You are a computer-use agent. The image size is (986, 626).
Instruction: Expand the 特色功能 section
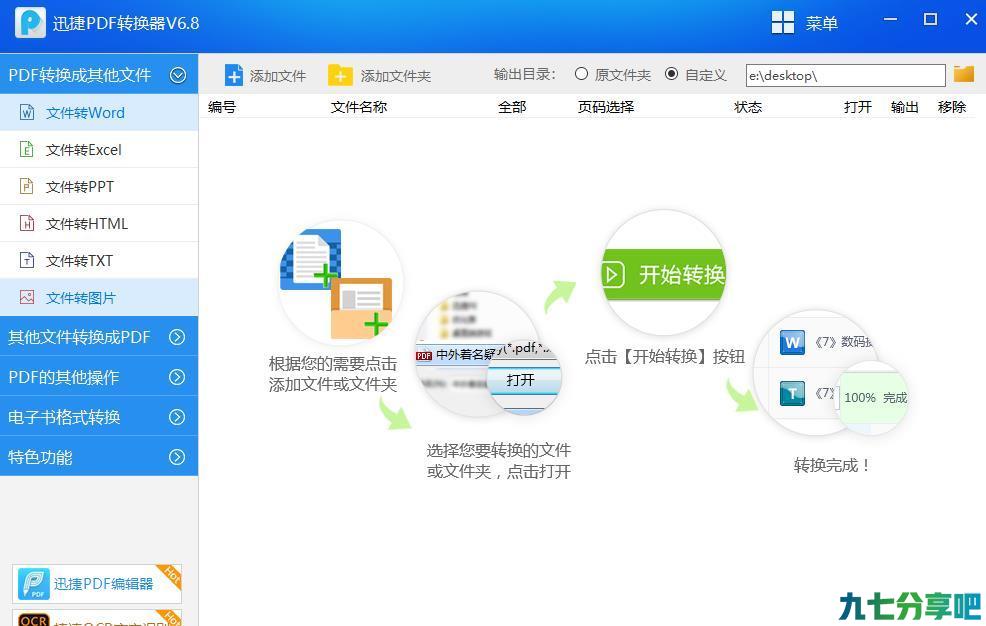(177, 457)
